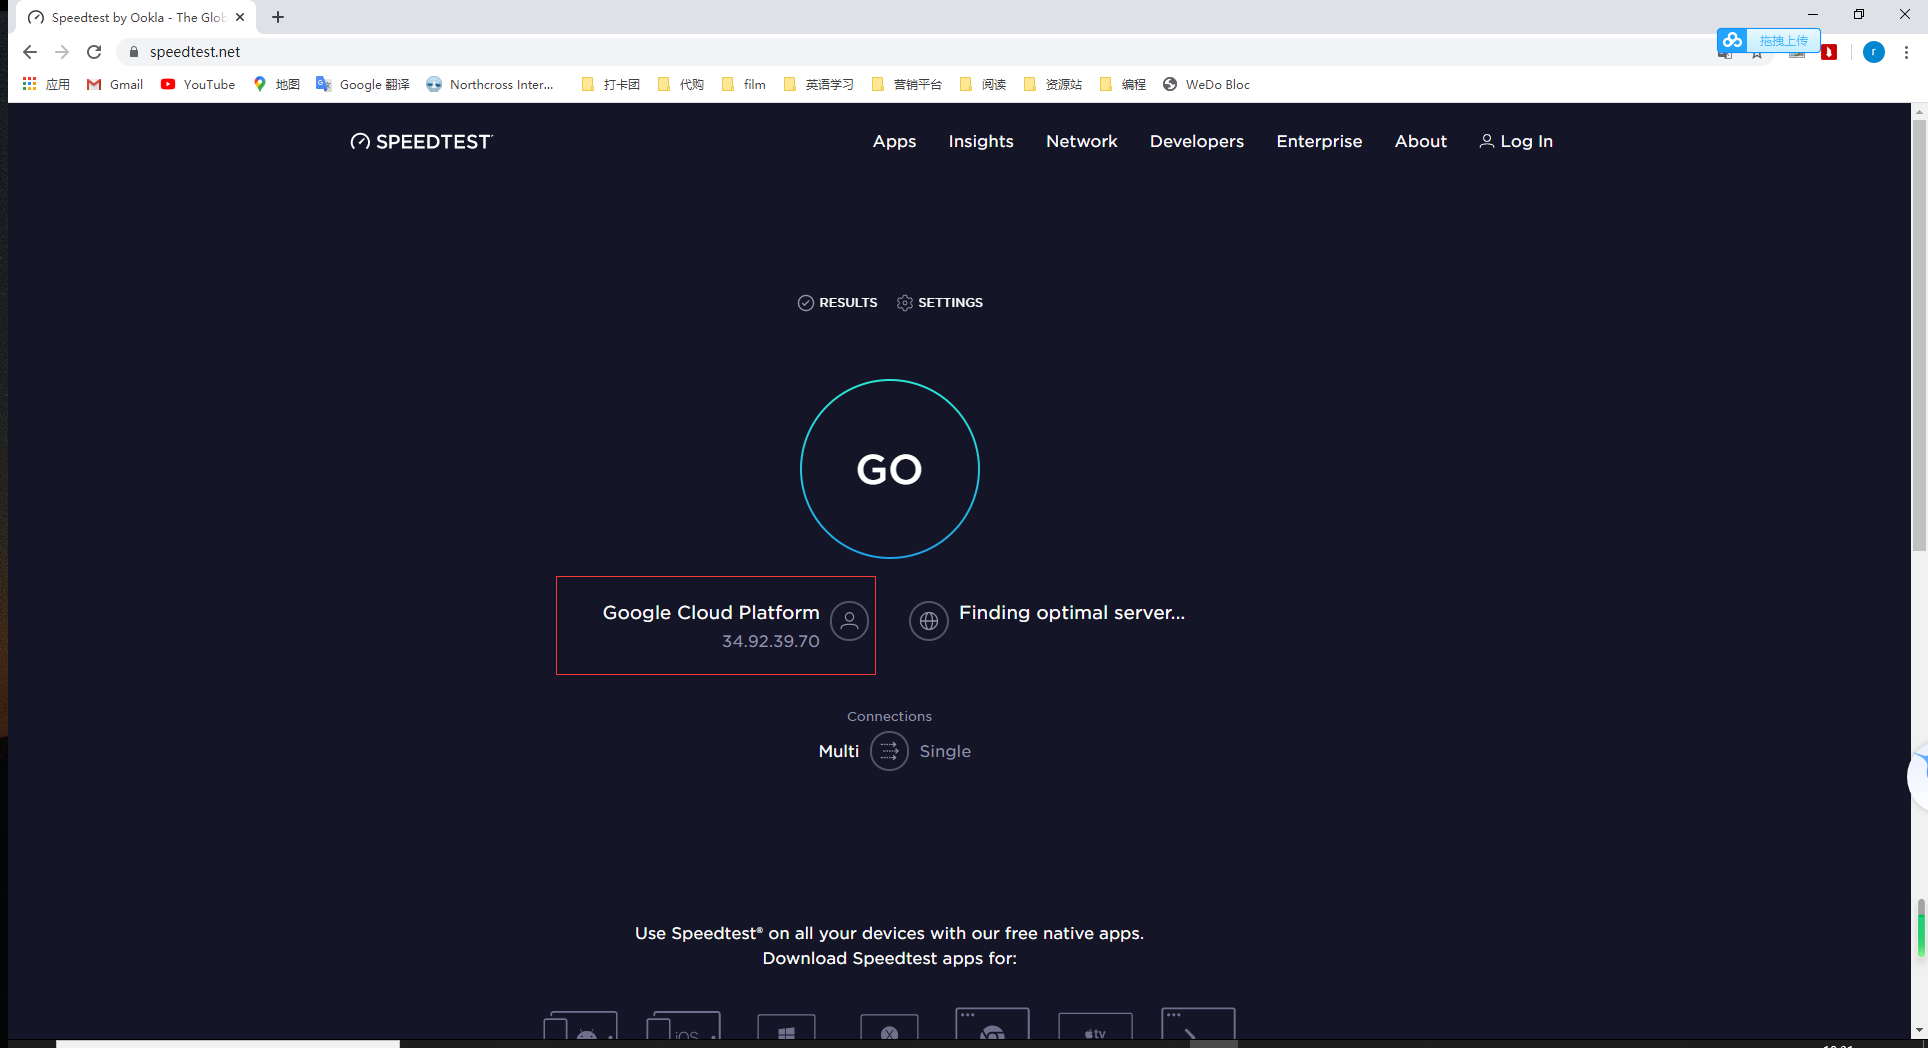Click the big GO button

click(889, 469)
